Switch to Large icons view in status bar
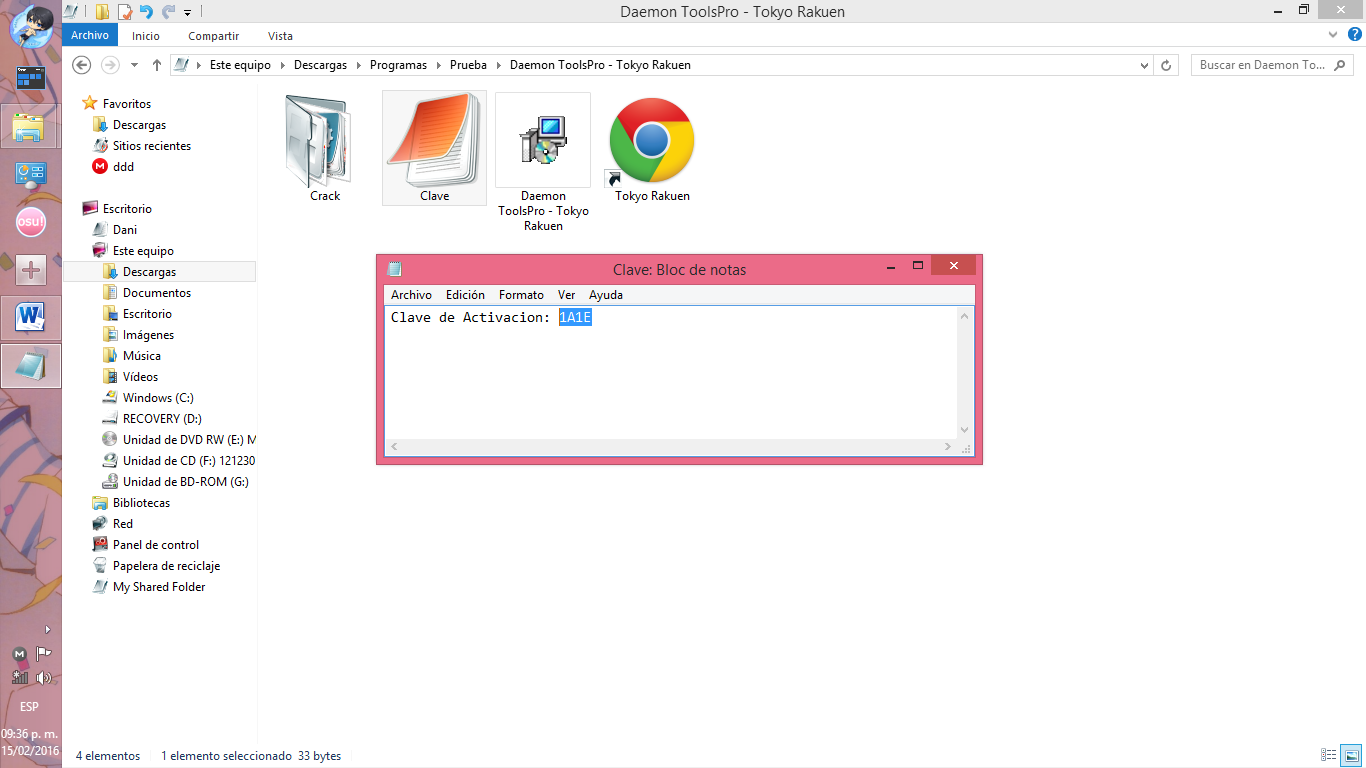The image size is (1366, 768). click(1351, 756)
